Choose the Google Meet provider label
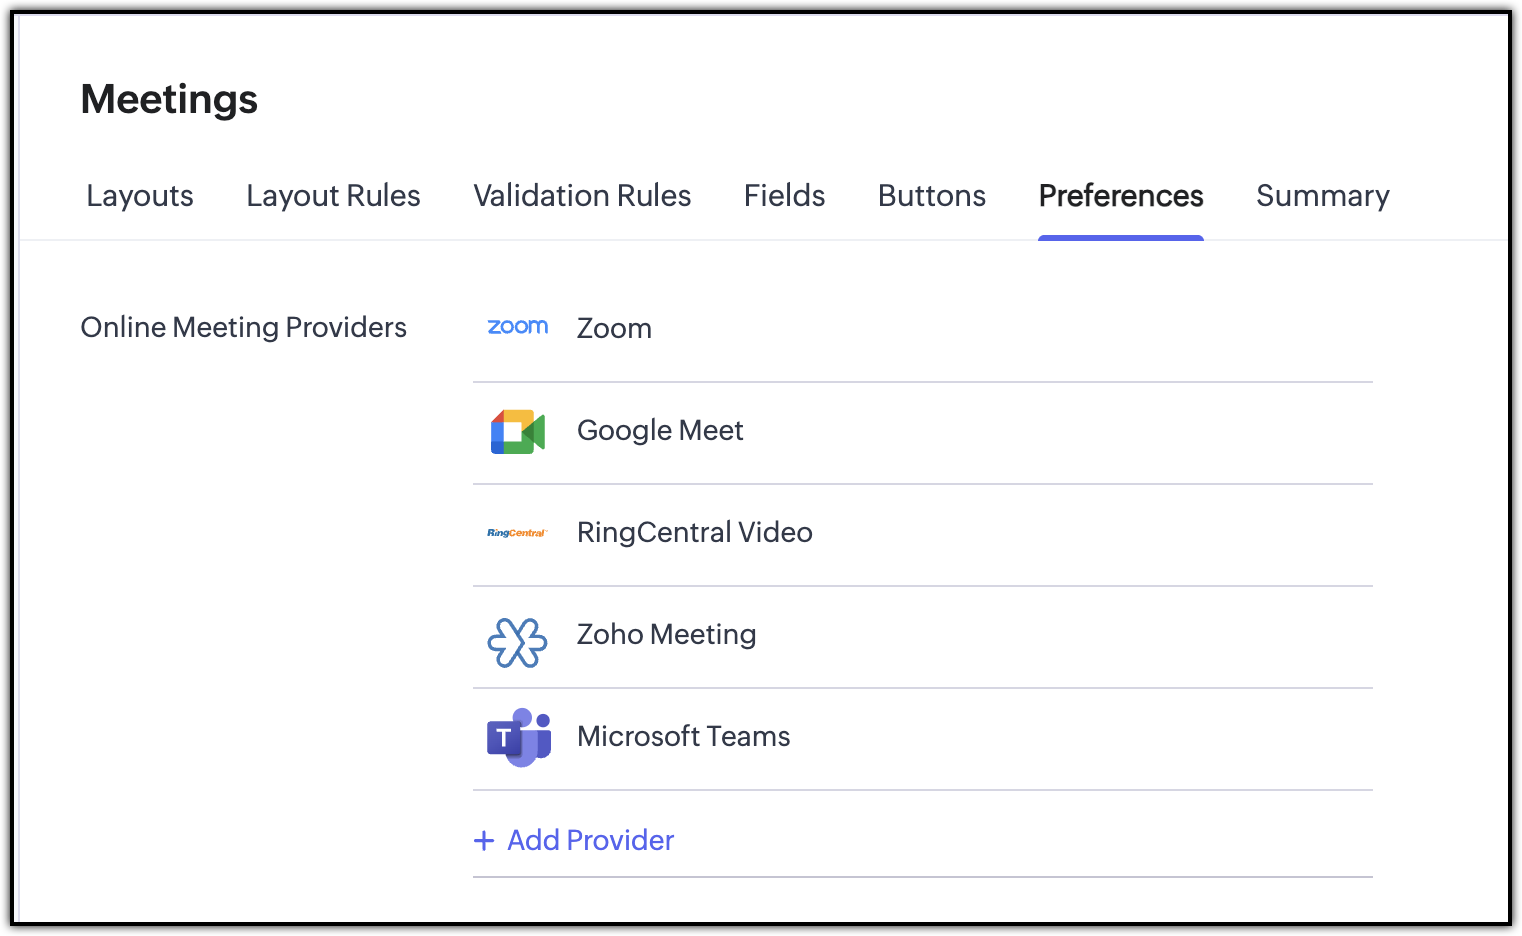1522x936 pixels. click(x=660, y=430)
